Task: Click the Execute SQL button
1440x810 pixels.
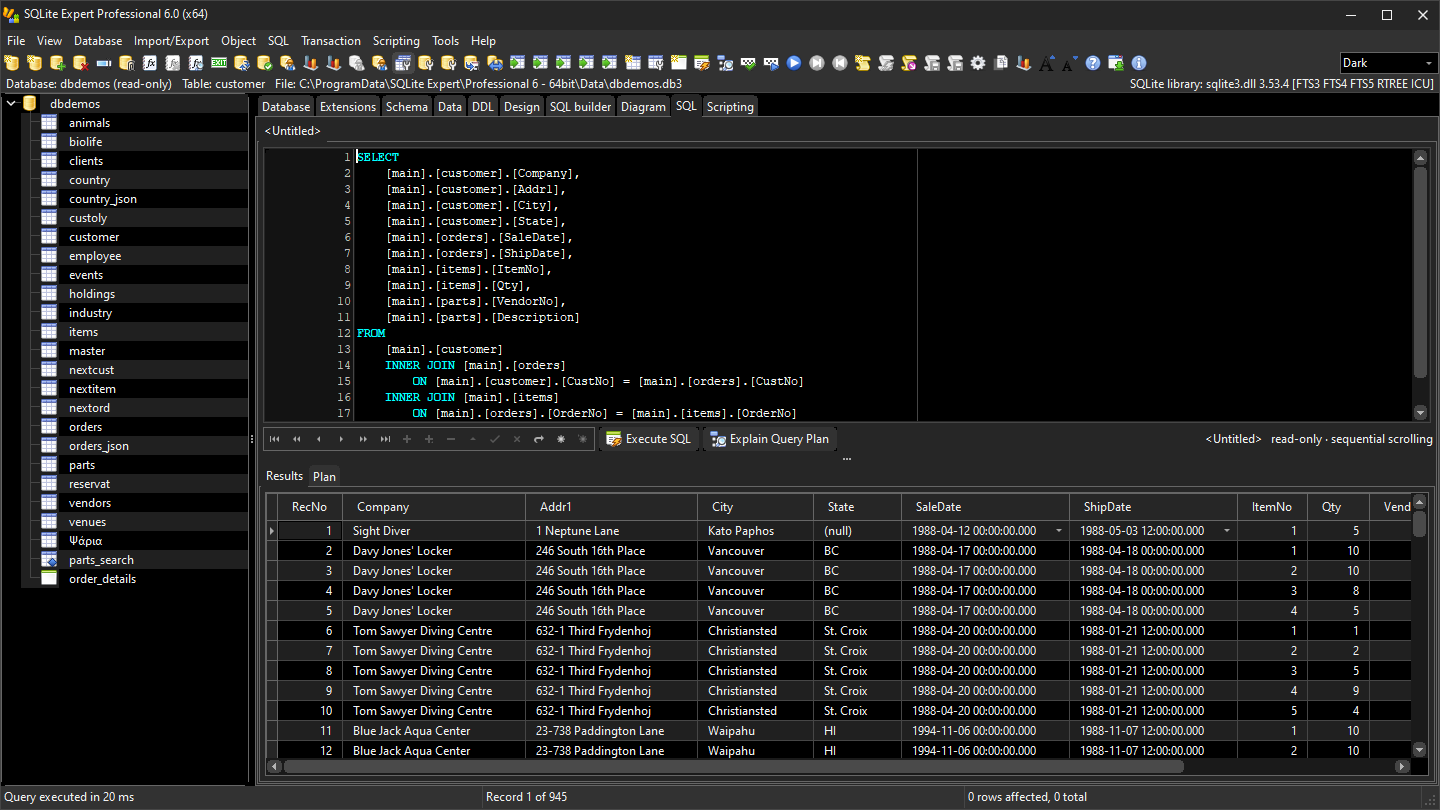Action: click(x=648, y=439)
